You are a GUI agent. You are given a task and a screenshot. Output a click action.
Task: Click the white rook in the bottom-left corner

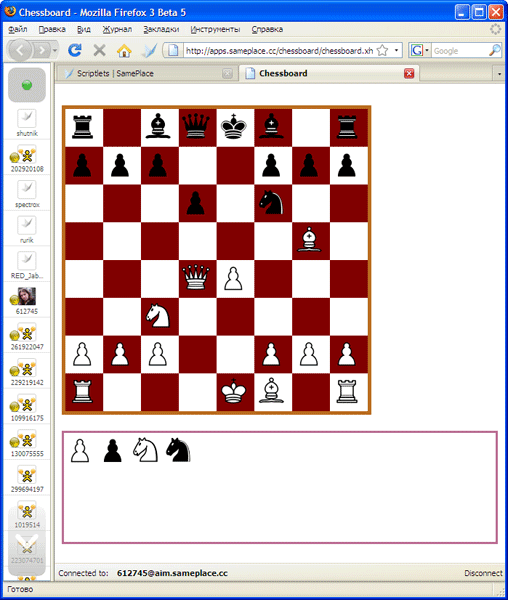pos(82,391)
